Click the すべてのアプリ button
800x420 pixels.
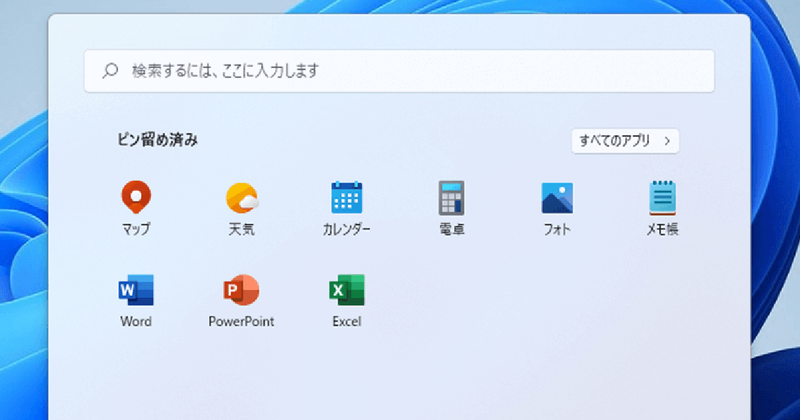pos(625,141)
